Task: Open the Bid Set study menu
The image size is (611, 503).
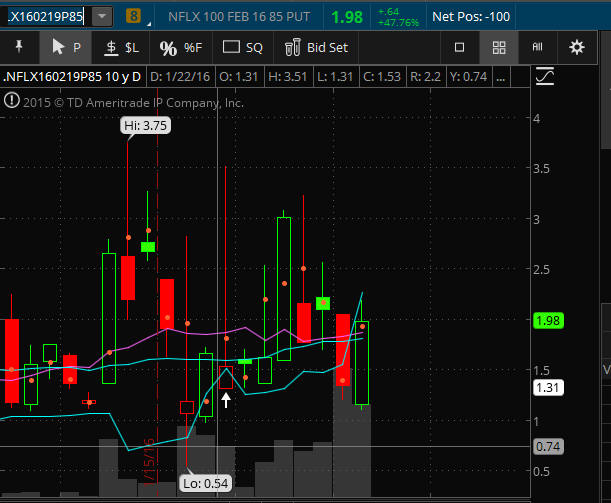Action: (316, 48)
